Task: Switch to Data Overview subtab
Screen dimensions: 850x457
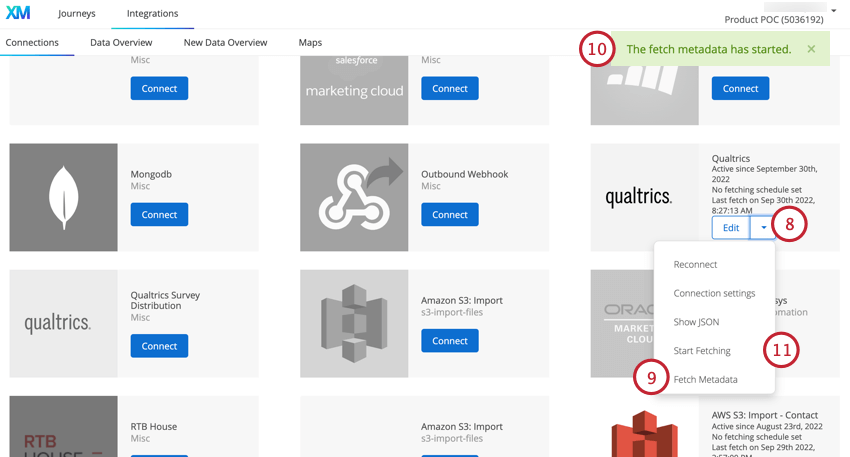Action: tap(121, 42)
